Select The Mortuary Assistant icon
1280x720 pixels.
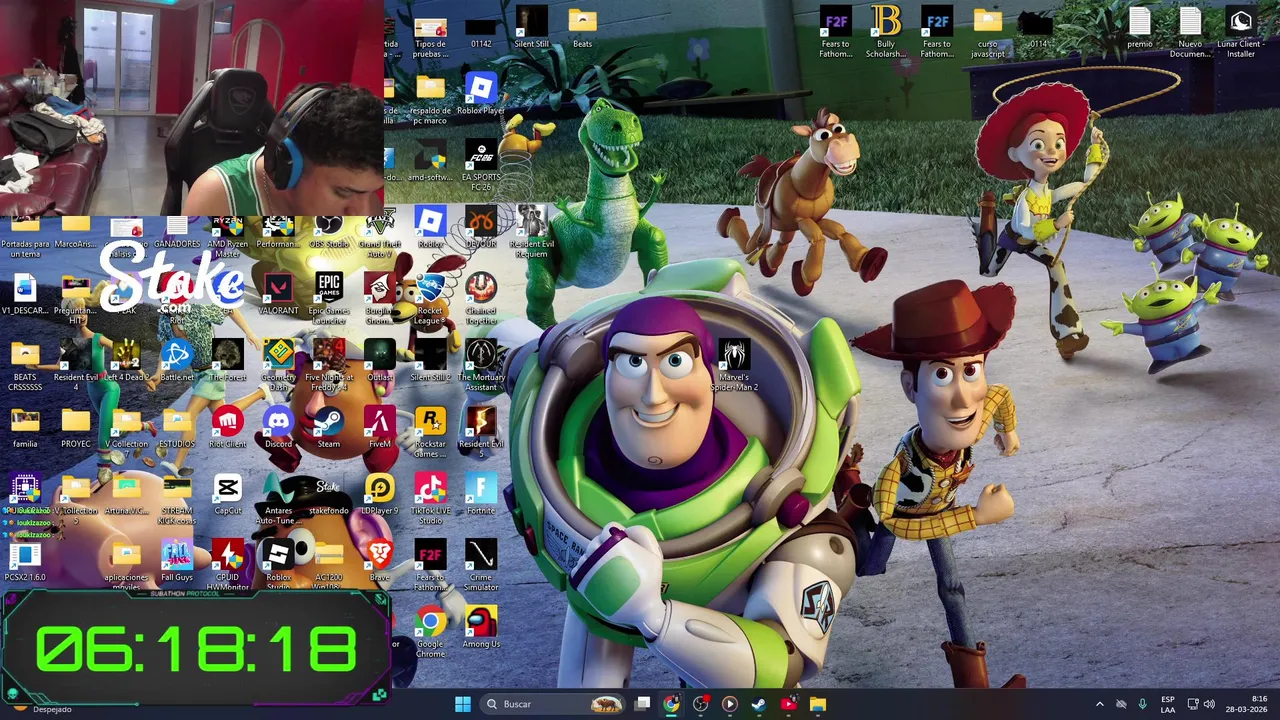click(481, 365)
